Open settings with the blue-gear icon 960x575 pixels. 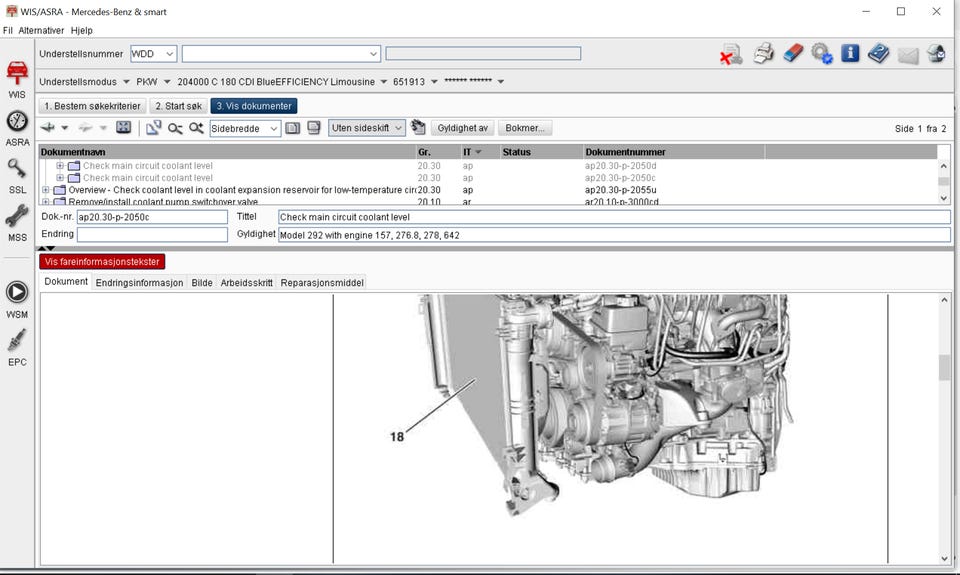[x=822, y=54]
